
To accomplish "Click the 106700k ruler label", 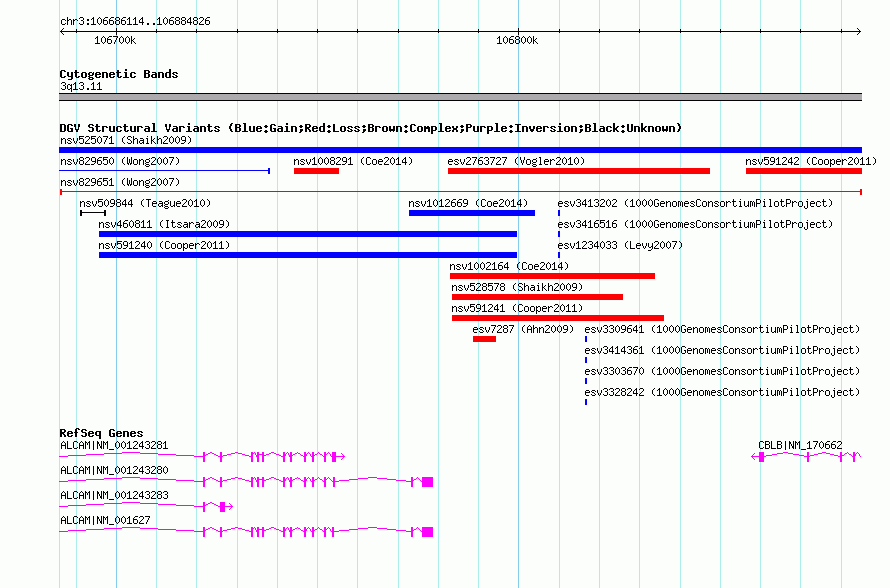I will click(x=115, y=41).
